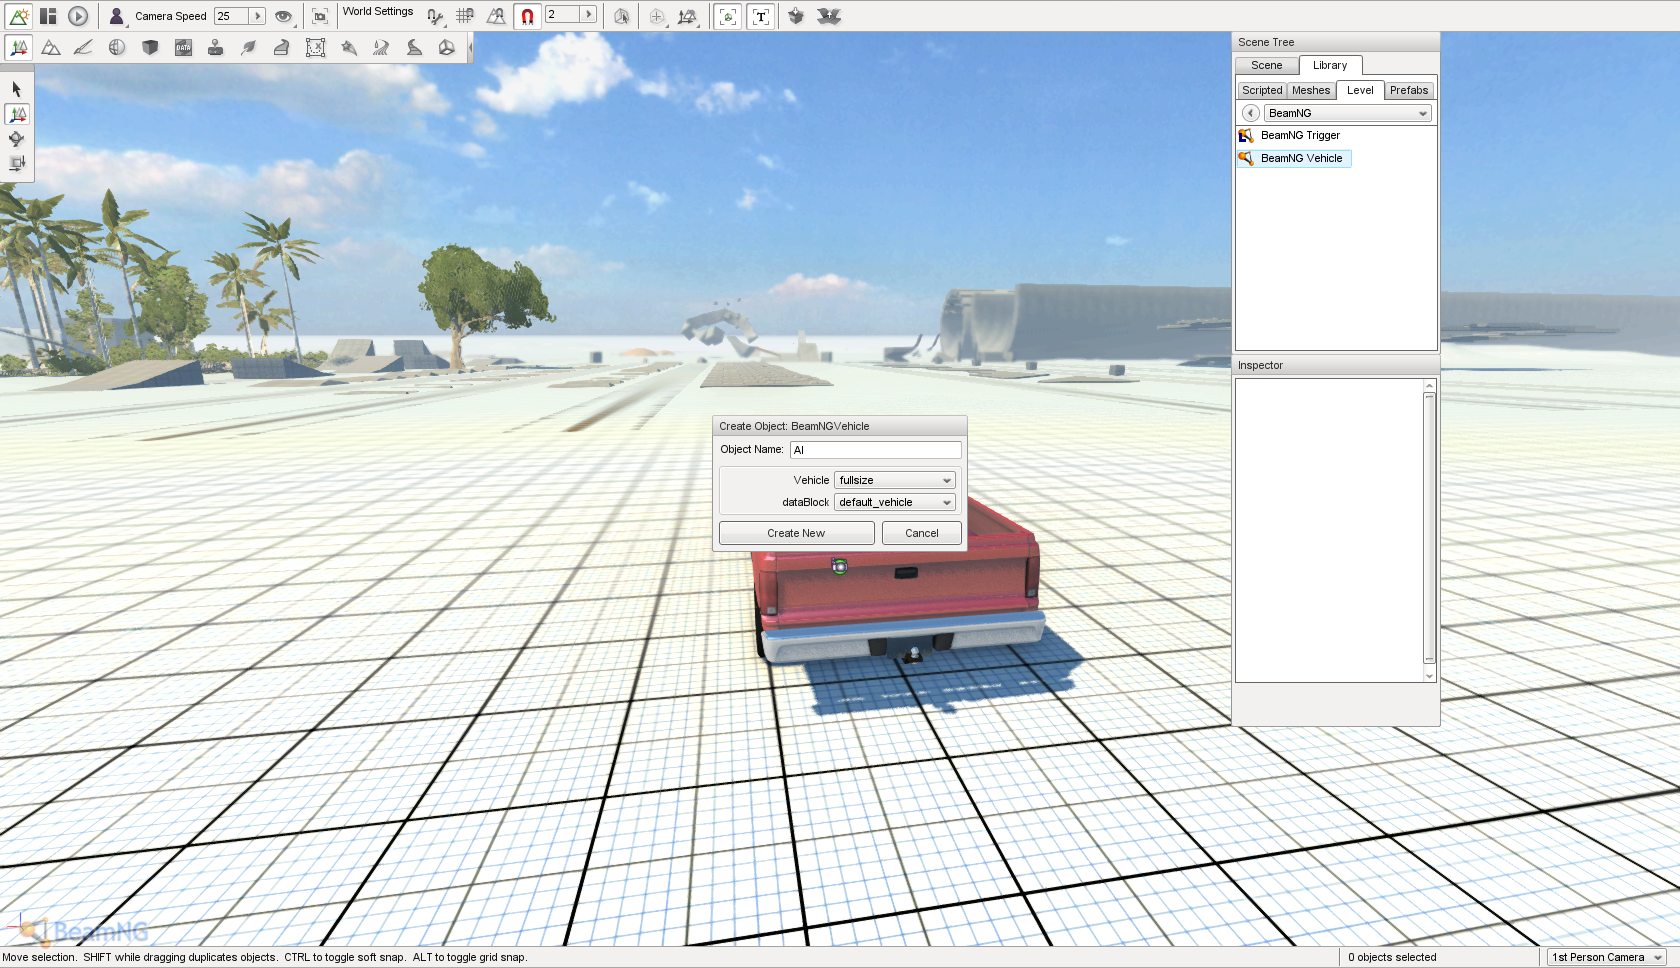Toggle the eye visibility options icon
This screenshot has width=1680, height=968.
click(284, 16)
